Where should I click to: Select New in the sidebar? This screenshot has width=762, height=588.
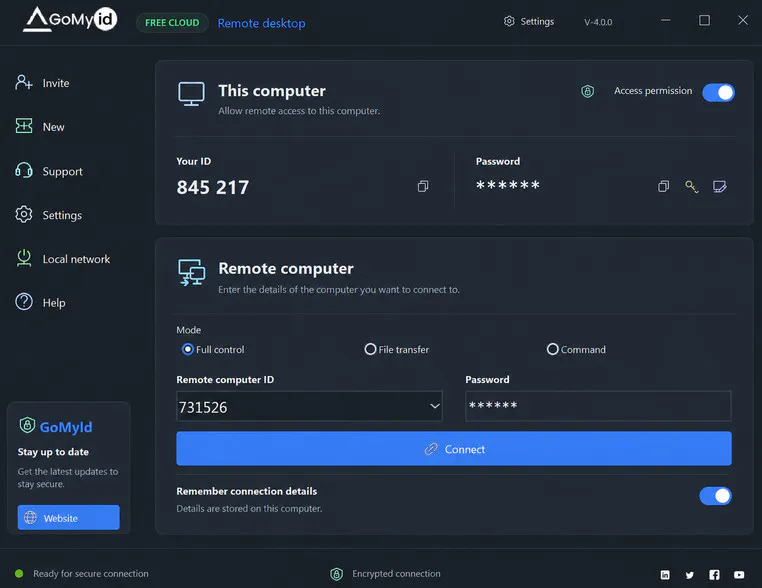click(x=40, y=127)
